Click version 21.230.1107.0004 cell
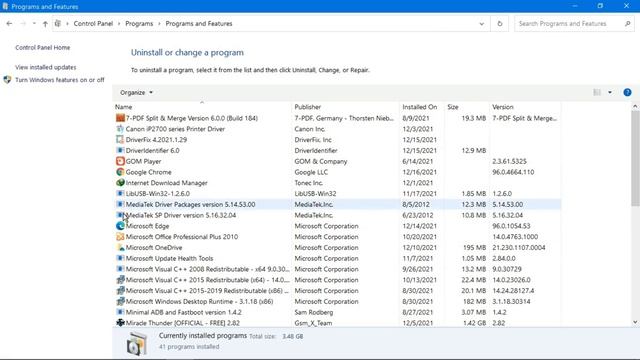Image resolution: width=640 pixels, height=360 pixels. pyautogui.click(x=519, y=247)
